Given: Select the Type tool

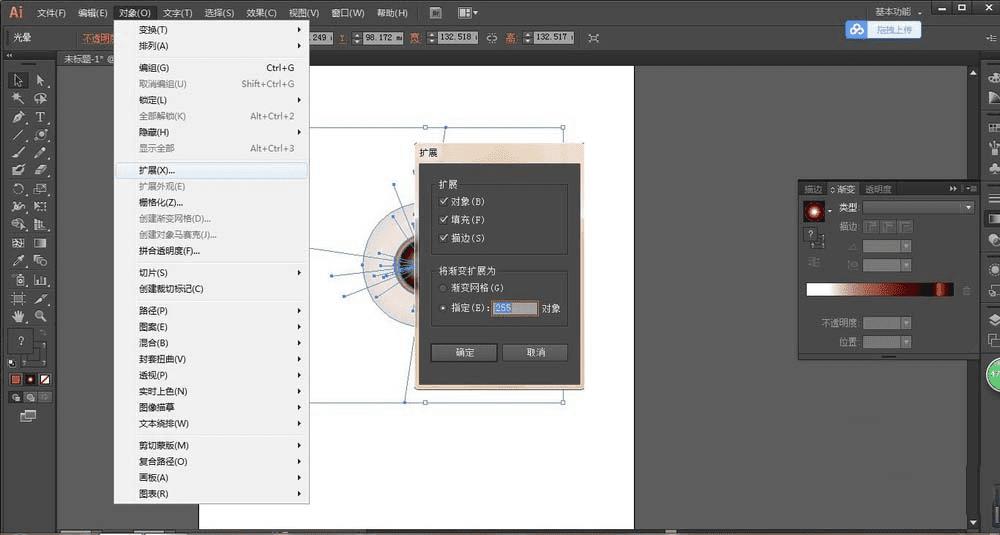Looking at the screenshot, I should click(x=41, y=117).
